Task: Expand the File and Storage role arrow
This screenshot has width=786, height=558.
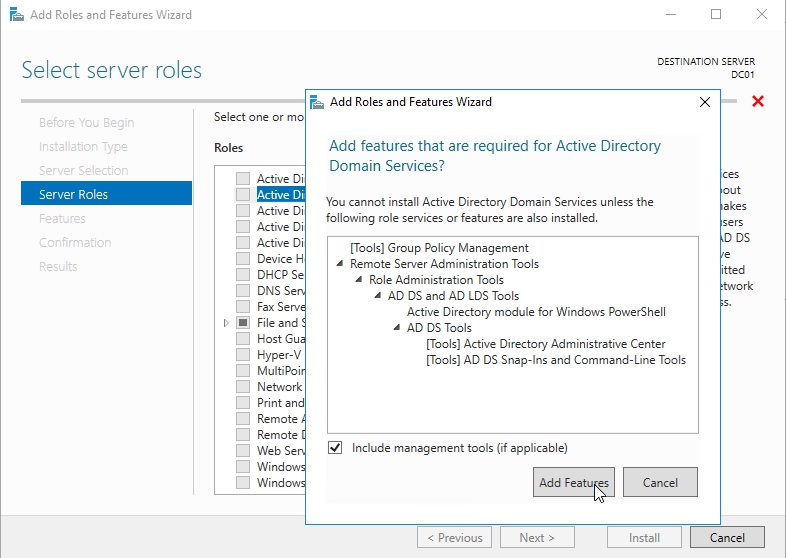Action: (x=227, y=323)
